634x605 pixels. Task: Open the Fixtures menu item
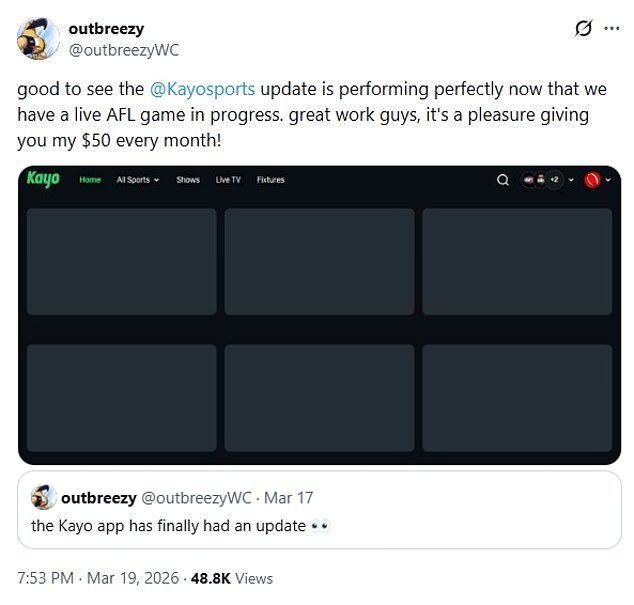271,180
